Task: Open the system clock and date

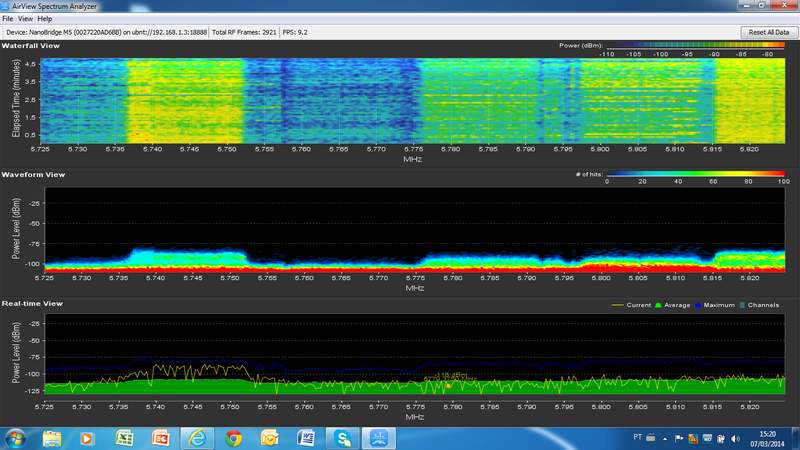Action: (768, 438)
